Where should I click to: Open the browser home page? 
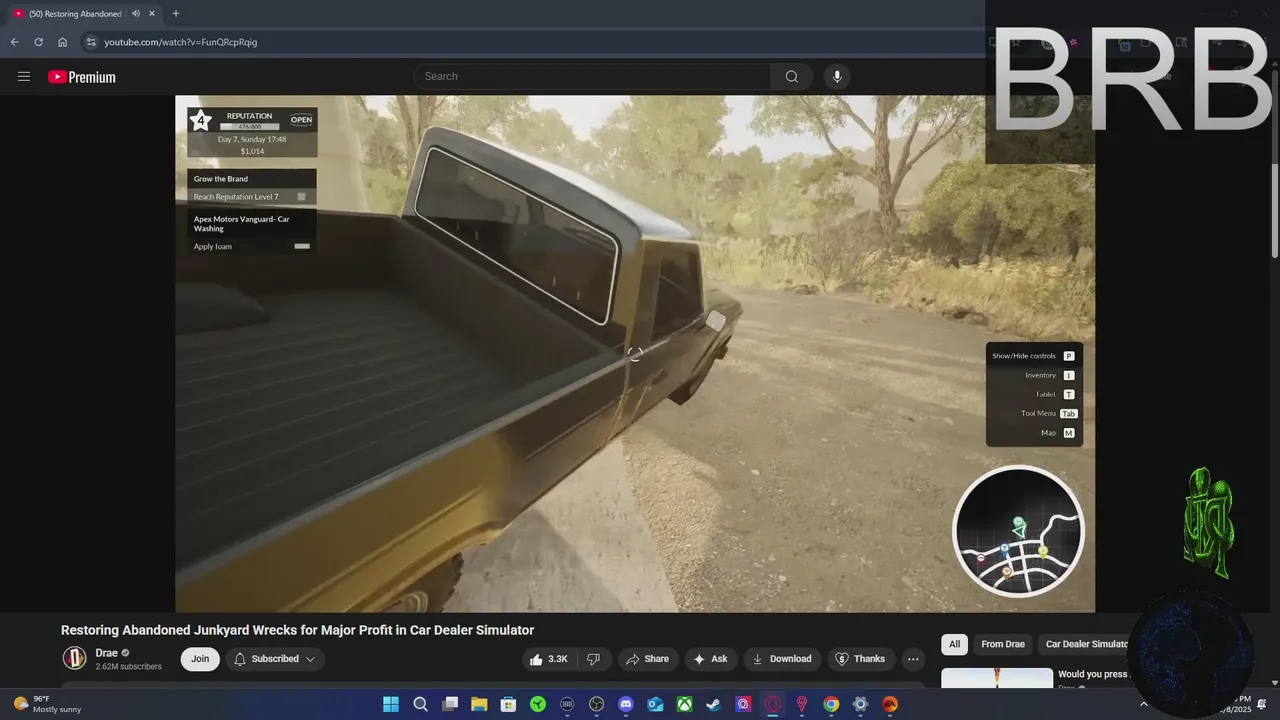(x=62, y=42)
